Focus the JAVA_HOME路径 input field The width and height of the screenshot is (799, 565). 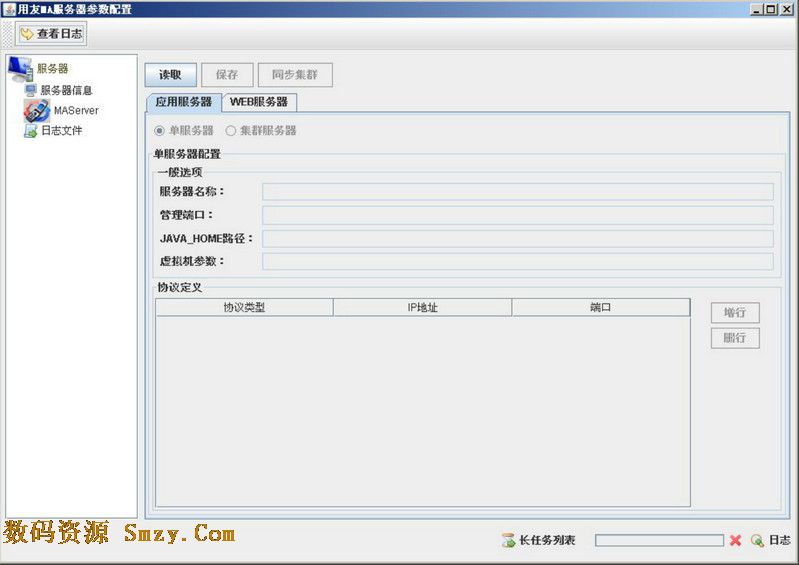pos(518,238)
